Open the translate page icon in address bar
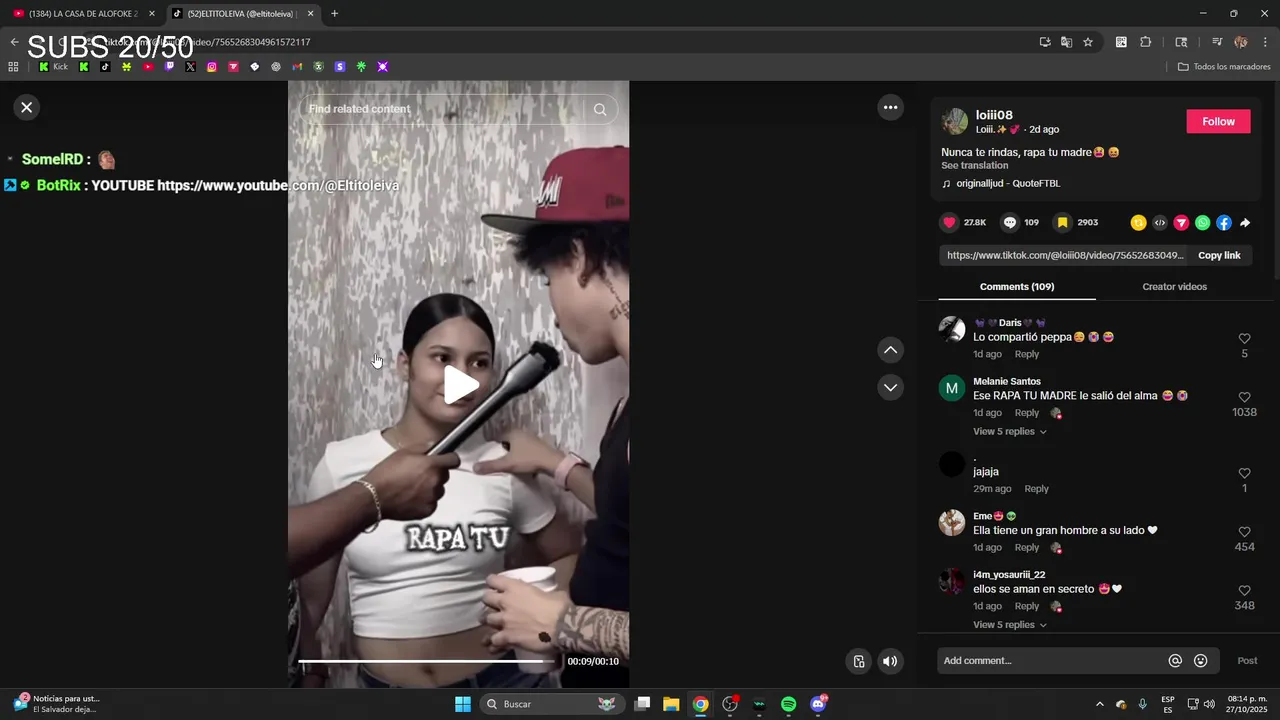 point(1066,42)
